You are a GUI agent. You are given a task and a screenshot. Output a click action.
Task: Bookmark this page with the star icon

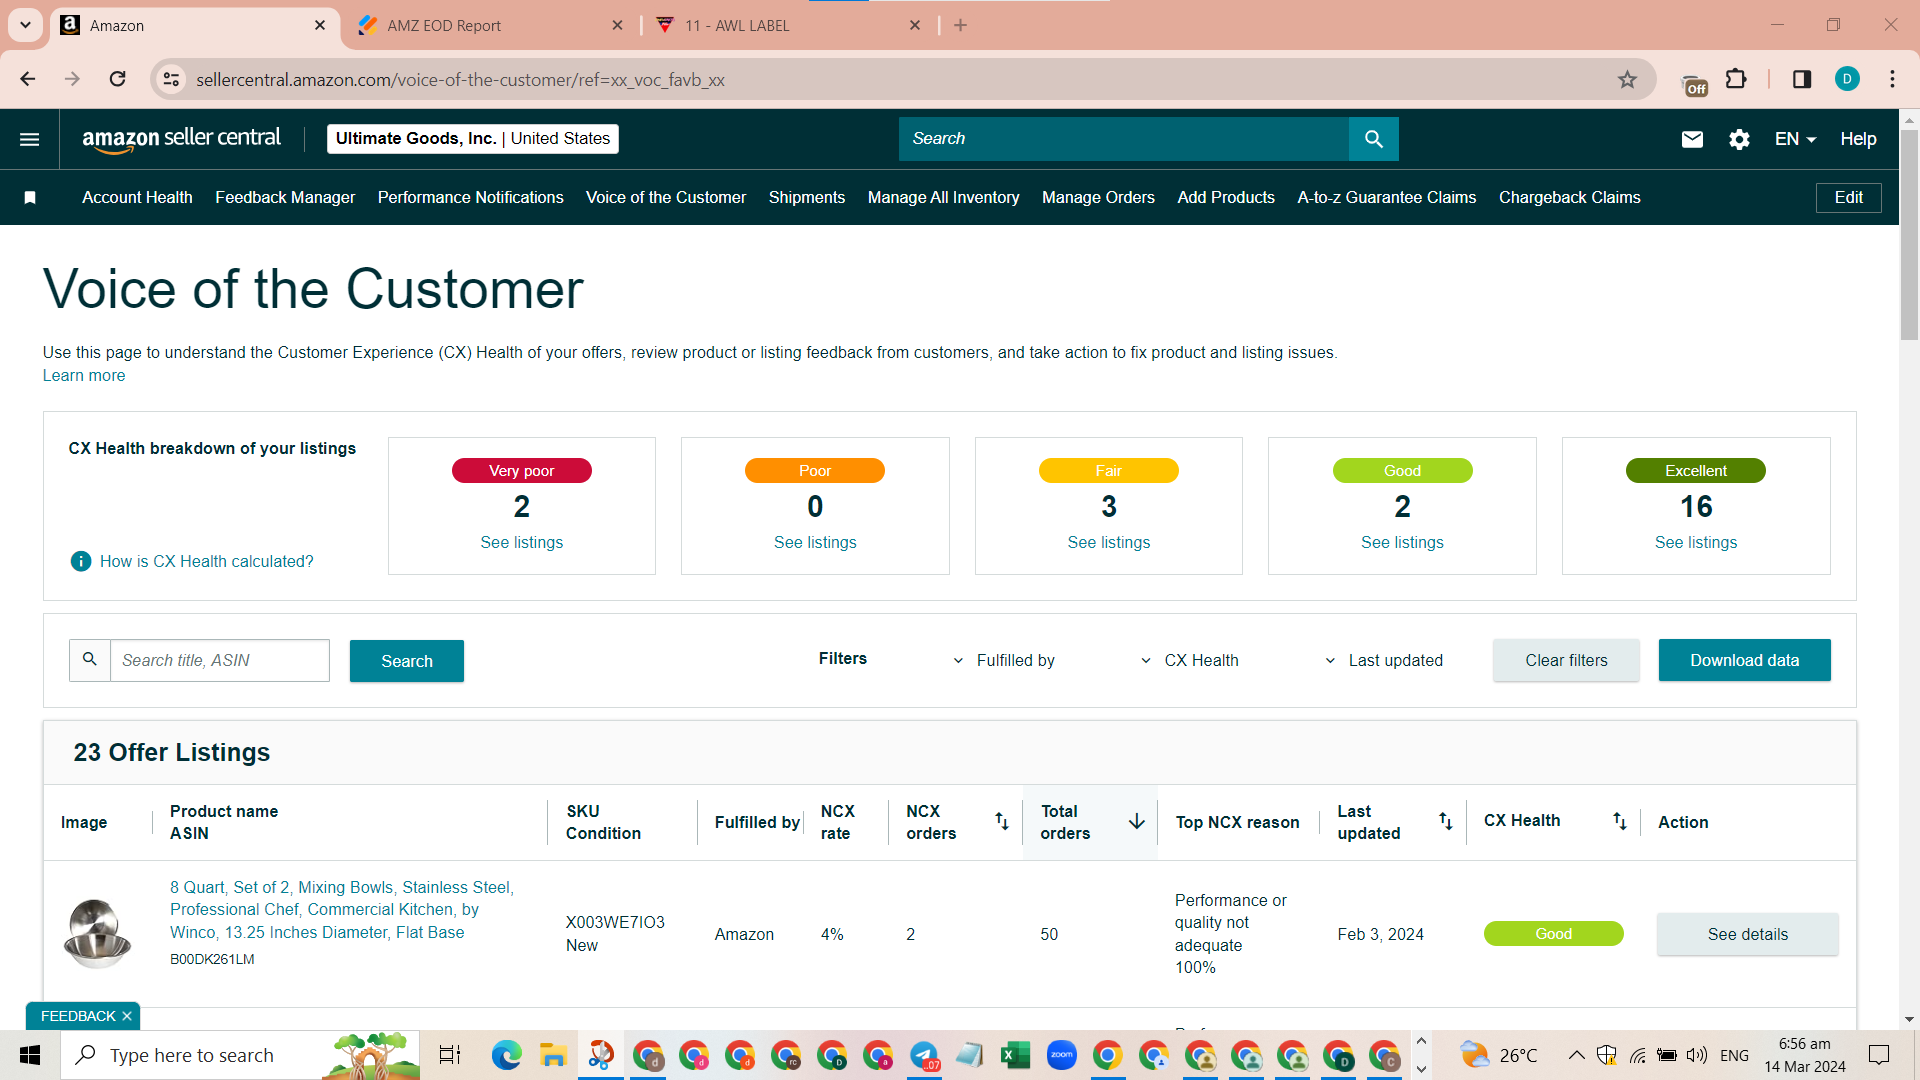pyautogui.click(x=1628, y=79)
